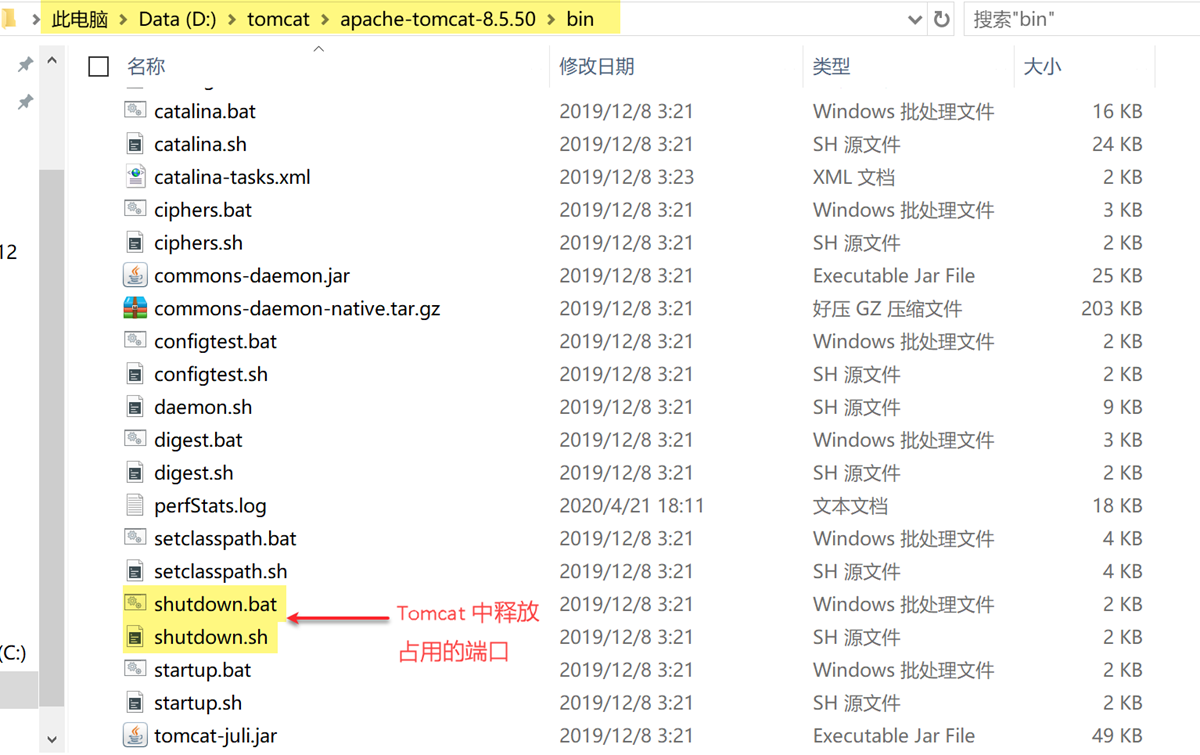Click the setclasspath.bat file icon
The image size is (1200, 755).
pyautogui.click(x=135, y=538)
